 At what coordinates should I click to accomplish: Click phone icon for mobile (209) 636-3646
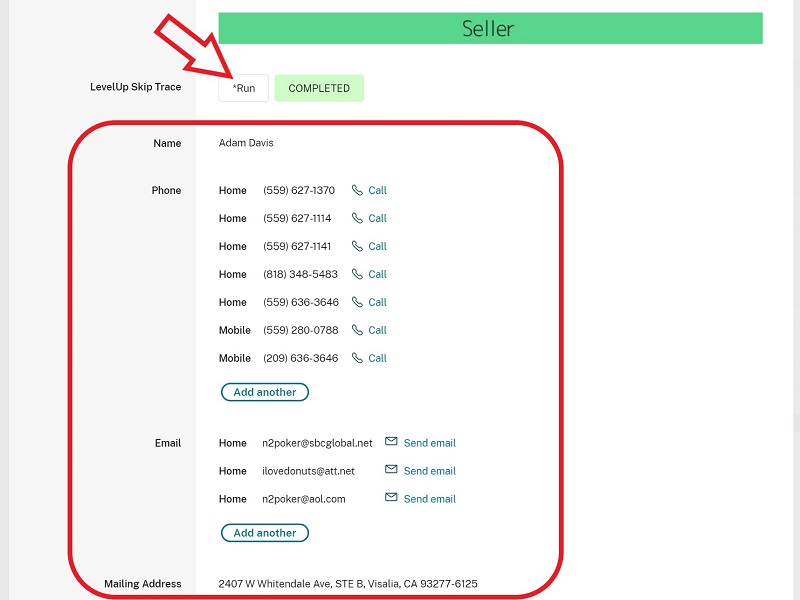pos(357,358)
